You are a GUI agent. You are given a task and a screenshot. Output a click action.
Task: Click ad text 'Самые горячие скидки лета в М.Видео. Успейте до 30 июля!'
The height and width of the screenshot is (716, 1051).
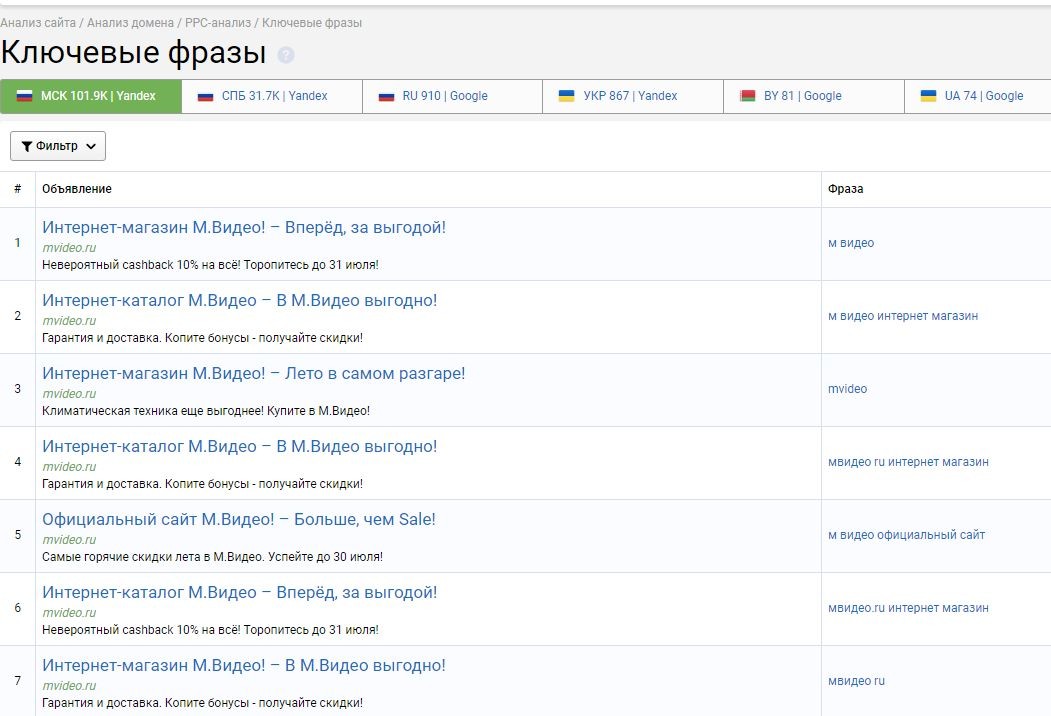coord(212,557)
